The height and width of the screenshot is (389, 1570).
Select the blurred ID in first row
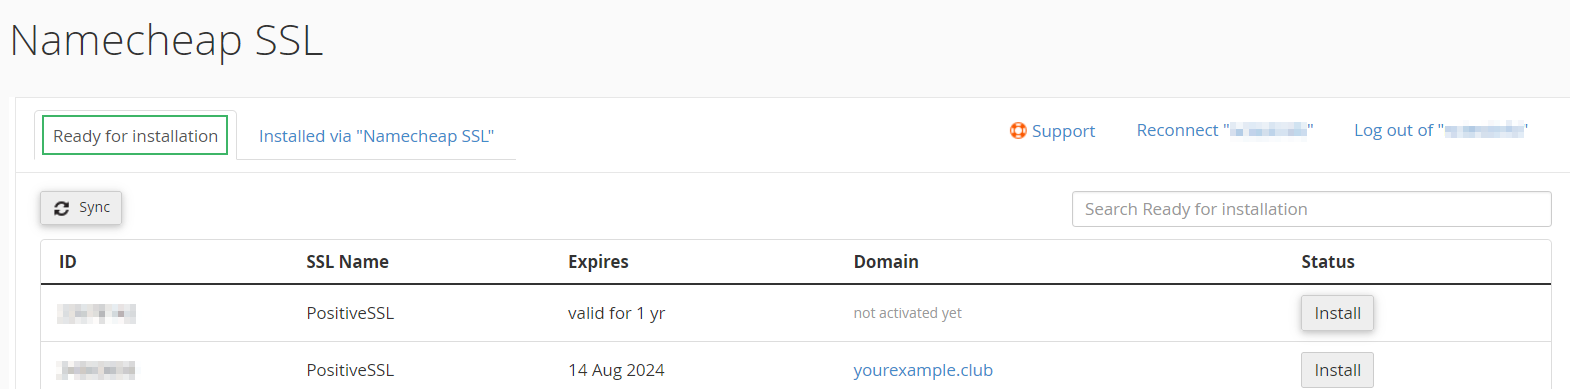pyautogui.click(x=97, y=314)
